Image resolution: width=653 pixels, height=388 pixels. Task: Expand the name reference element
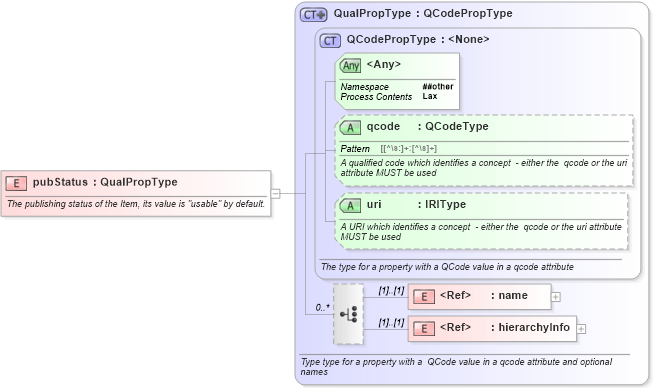click(556, 297)
